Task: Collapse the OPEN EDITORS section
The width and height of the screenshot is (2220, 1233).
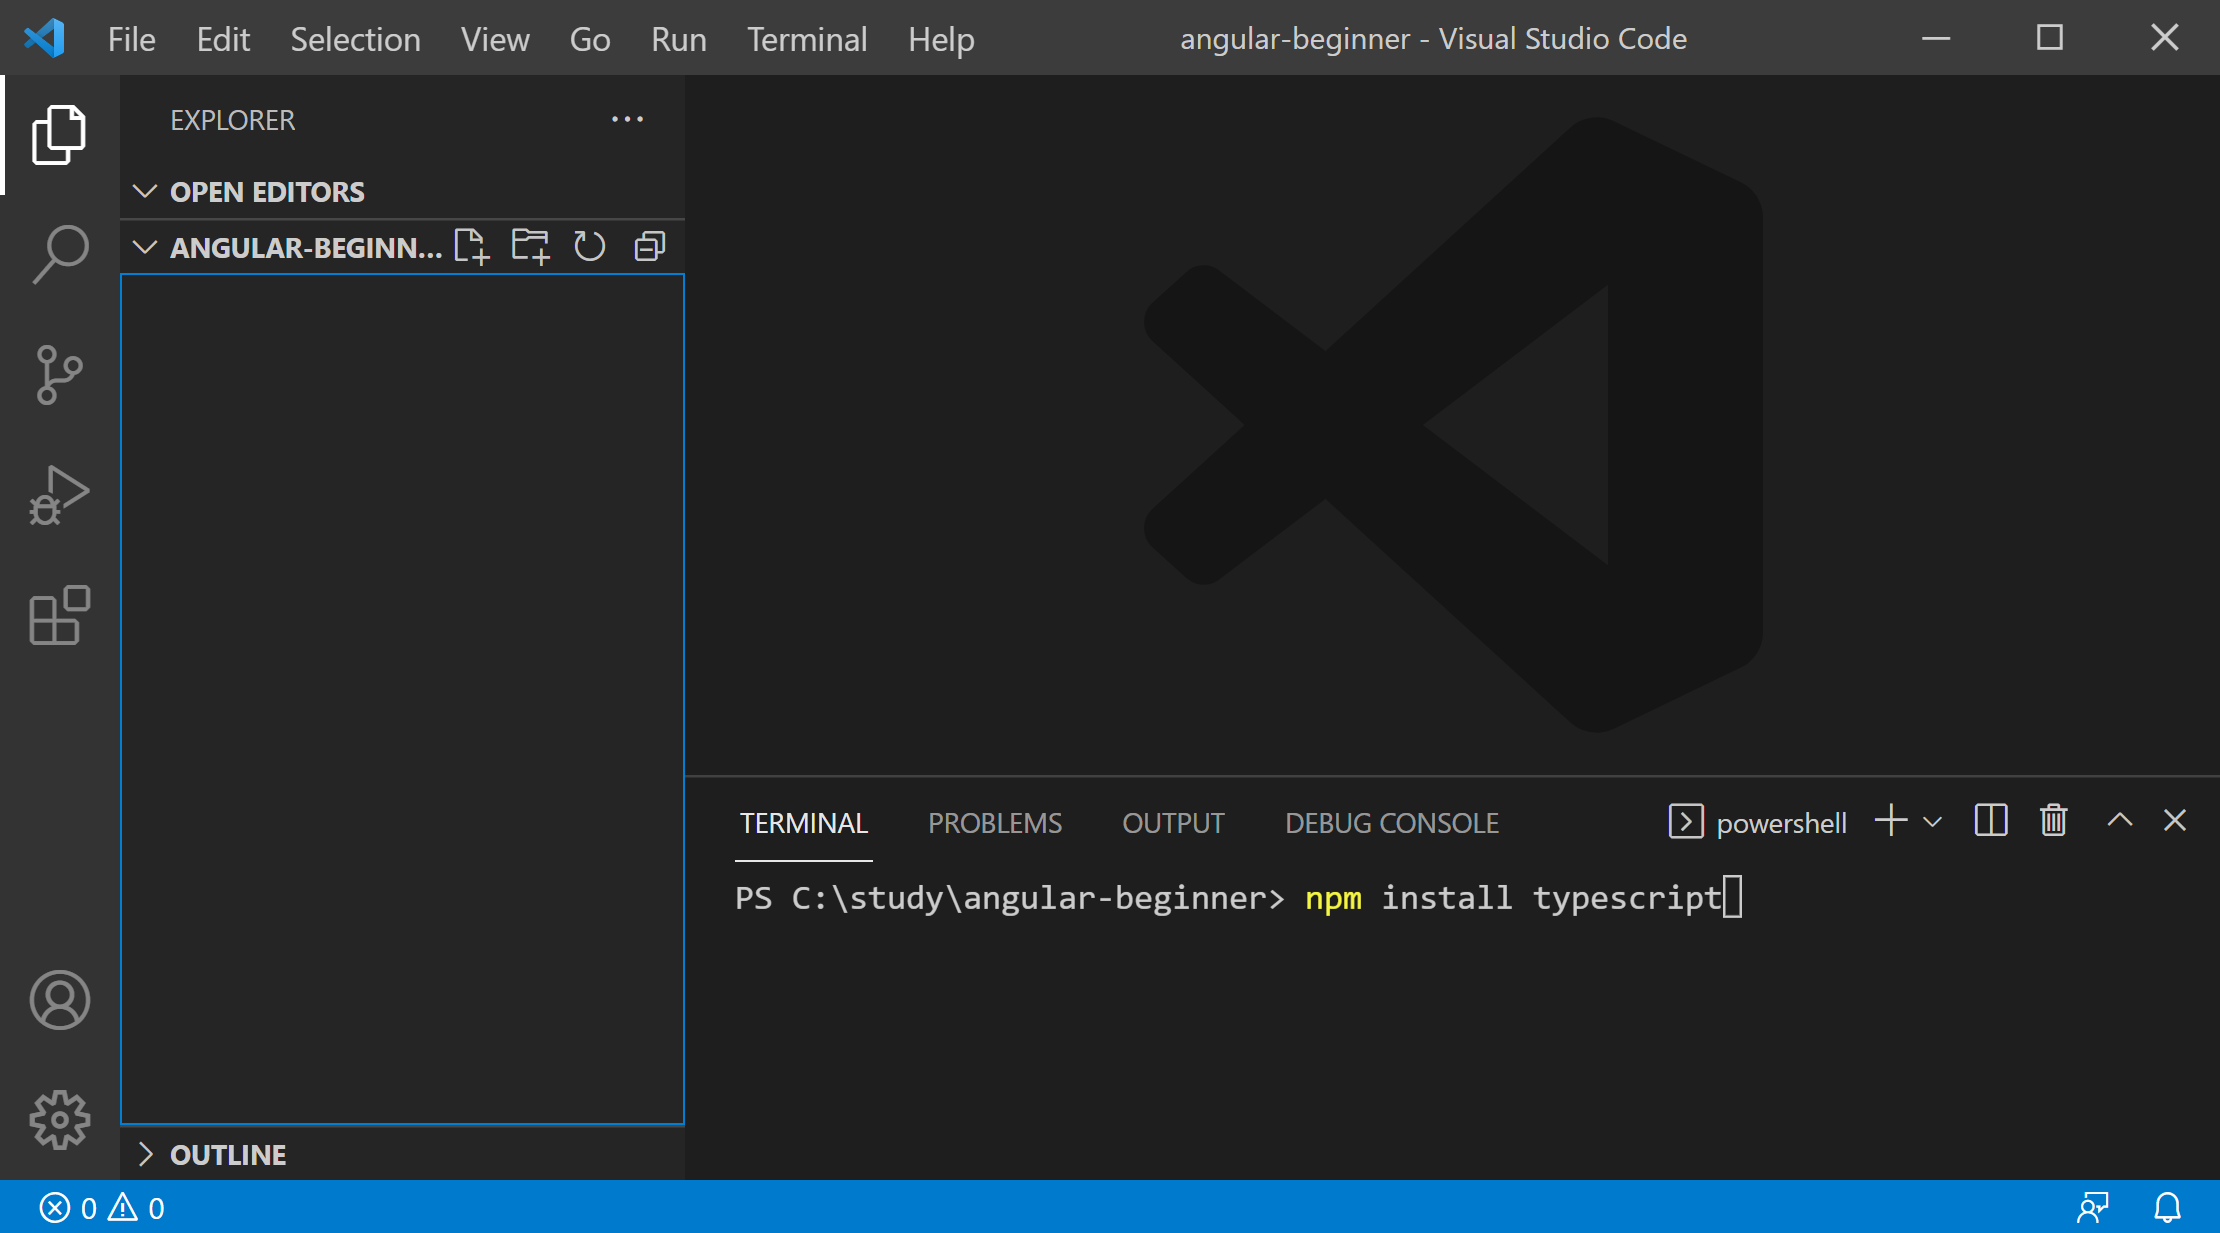Action: 146,191
